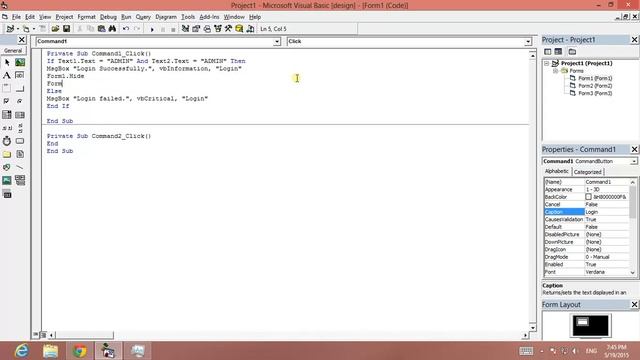Close the Toolbox panel

(22, 40)
